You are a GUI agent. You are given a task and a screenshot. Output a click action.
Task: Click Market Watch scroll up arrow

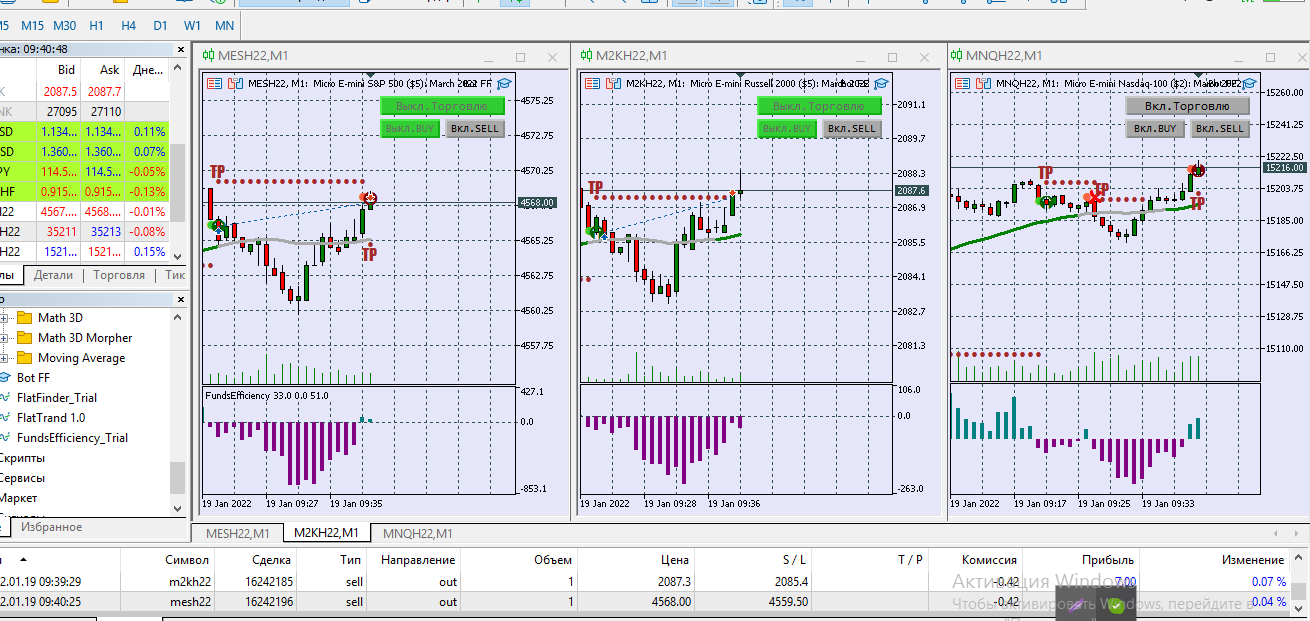[178, 70]
